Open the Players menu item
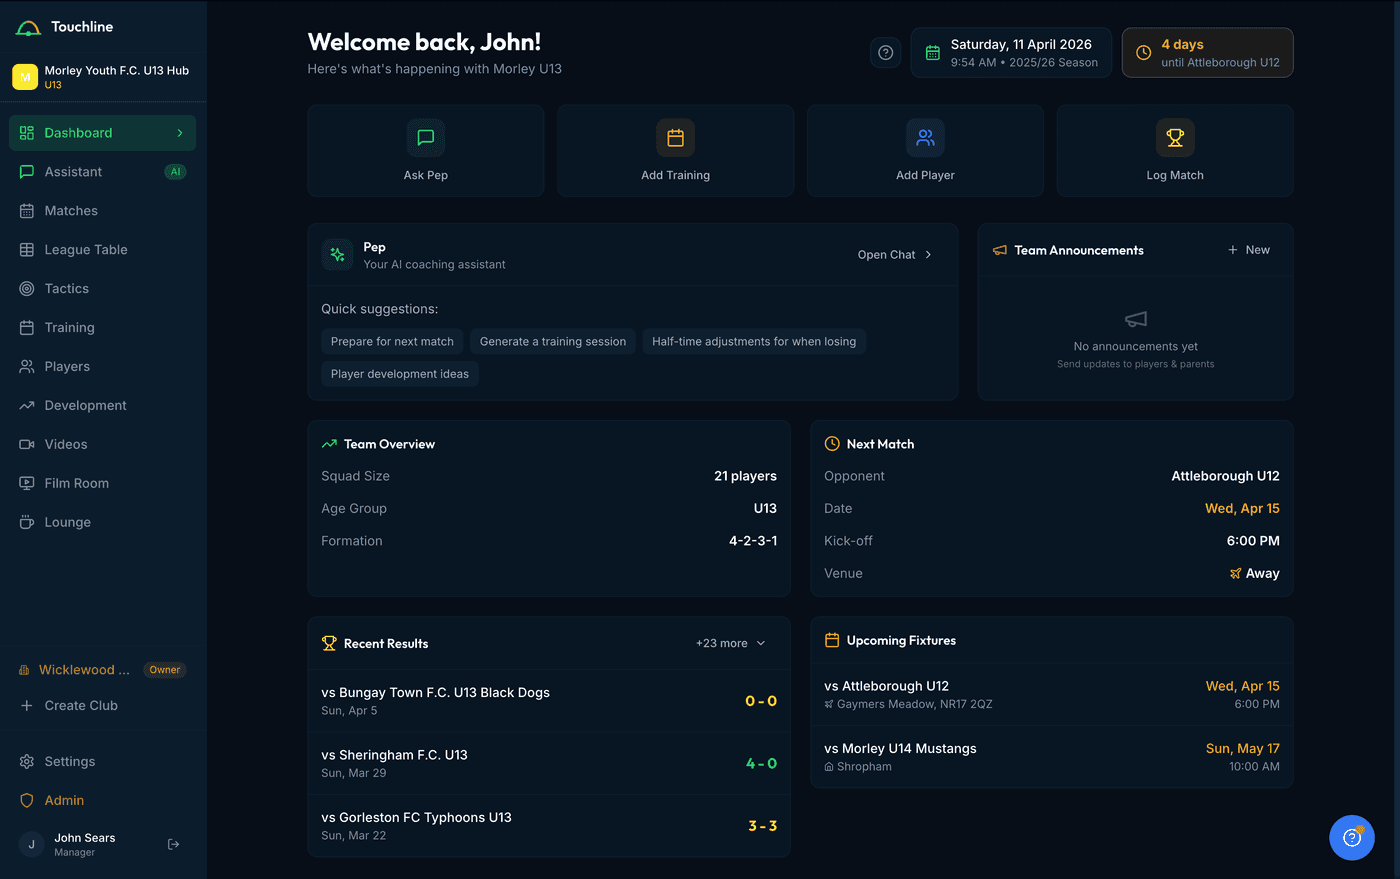Viewport: 1400px width, 879px height. click(x=103, y=367)
